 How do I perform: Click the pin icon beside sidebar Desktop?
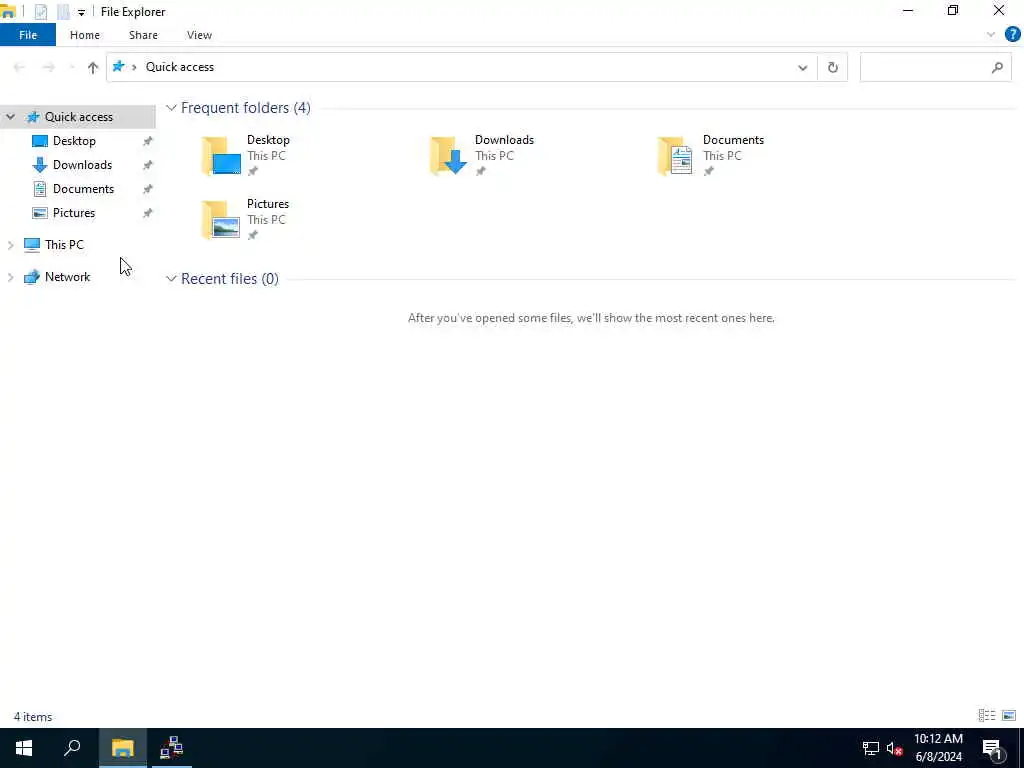pos(148,141)
